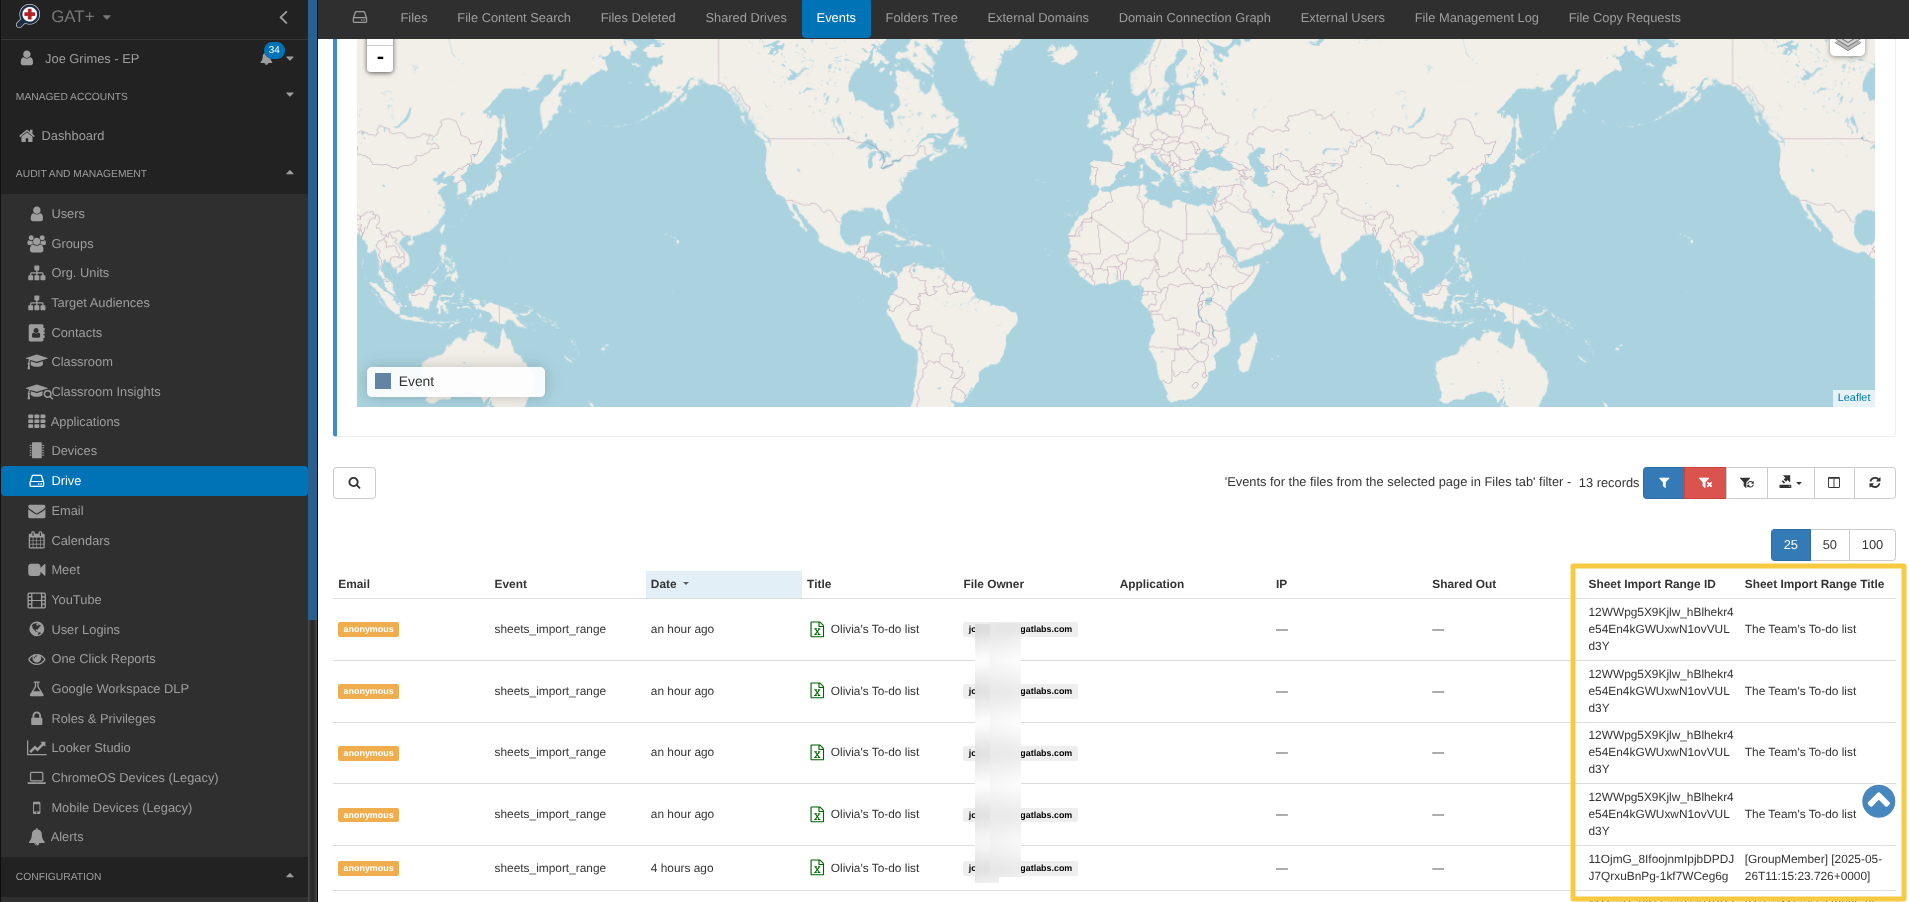The width and height of the screenshot is (1909, 902).
Task: Open External Users tab
Action: click(x=1342, y=18)
